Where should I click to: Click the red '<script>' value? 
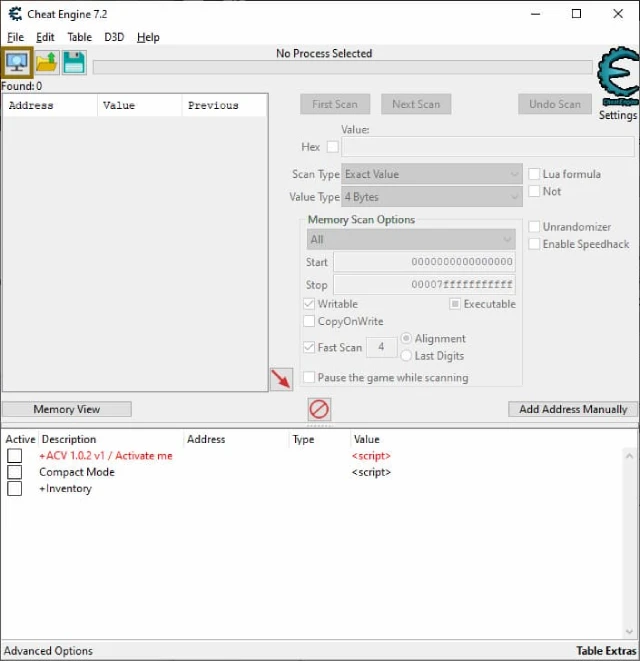coord(371,456)
